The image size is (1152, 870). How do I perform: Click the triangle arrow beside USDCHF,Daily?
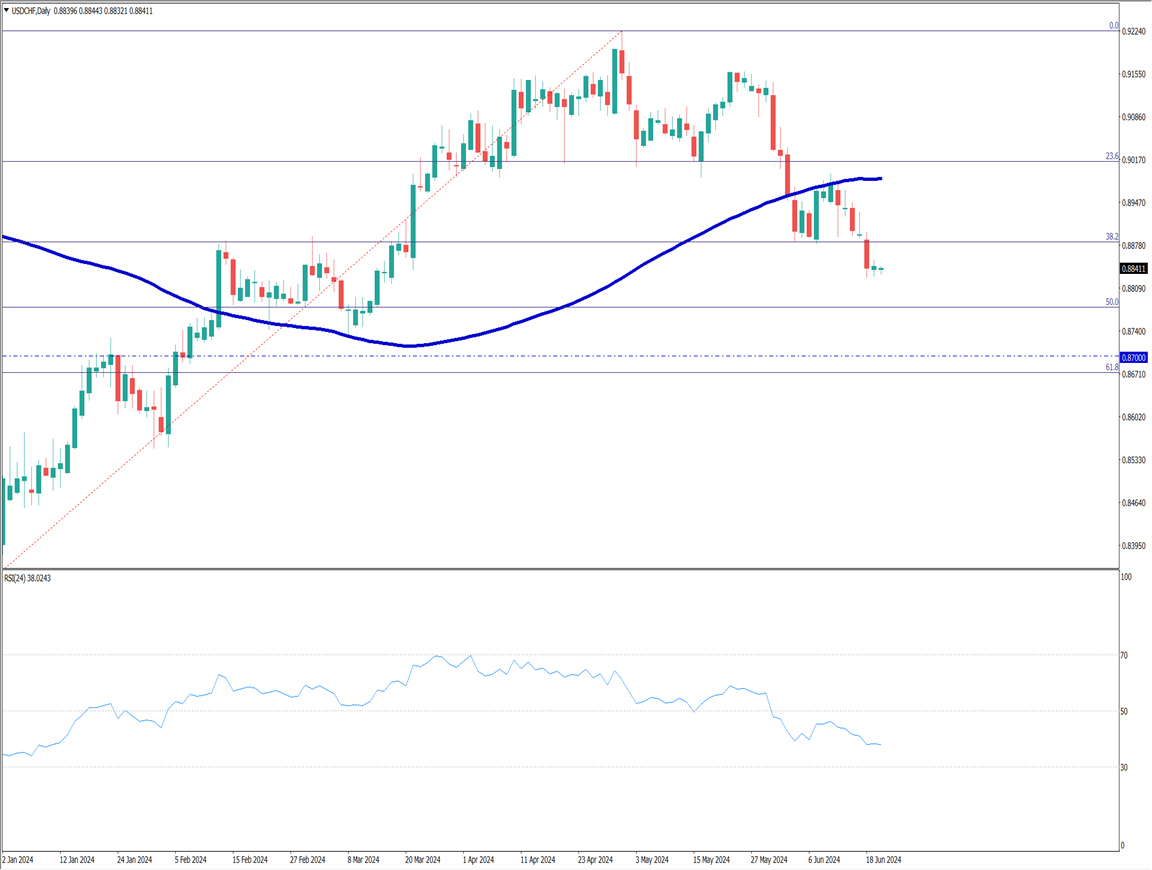tap(7, 10)
